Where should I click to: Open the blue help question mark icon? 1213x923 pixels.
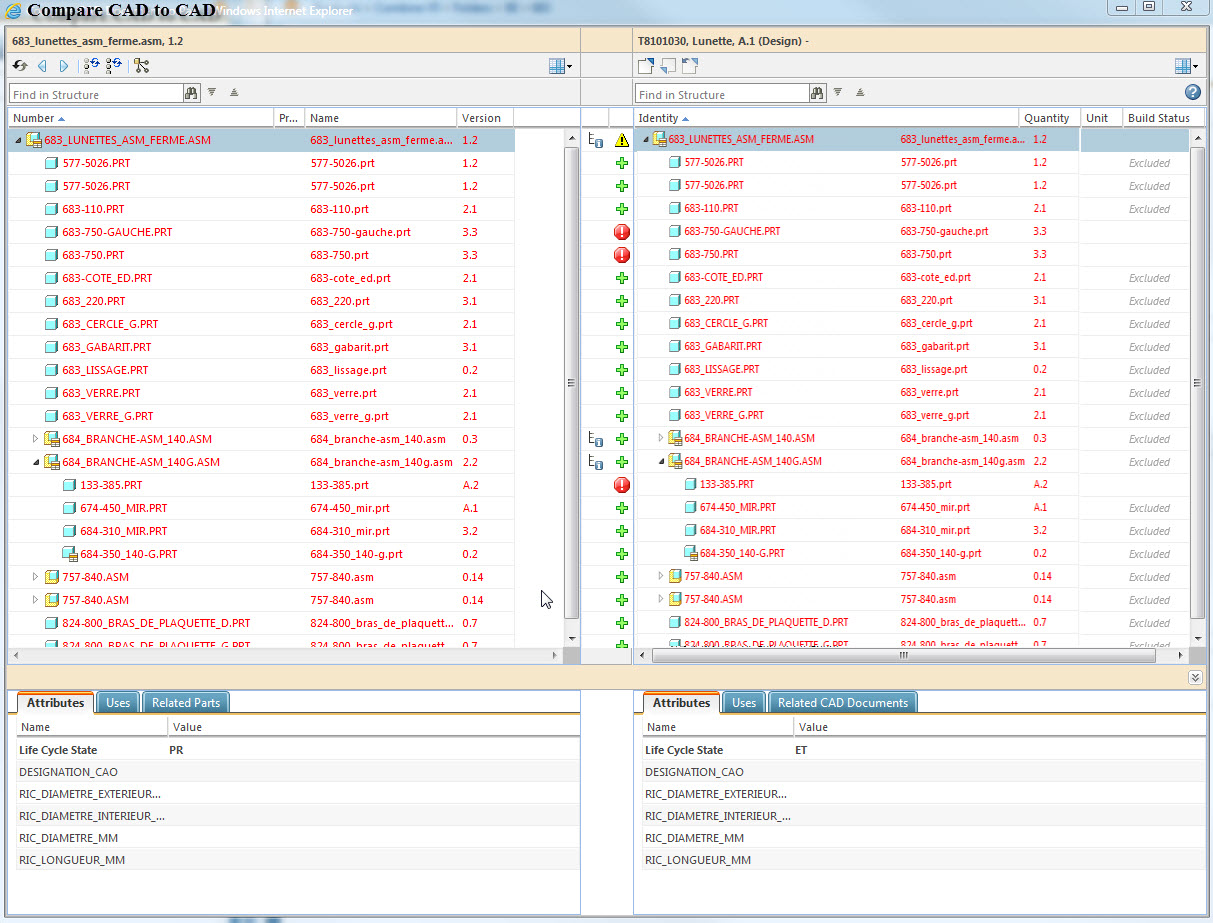(x=1192, y=92)
